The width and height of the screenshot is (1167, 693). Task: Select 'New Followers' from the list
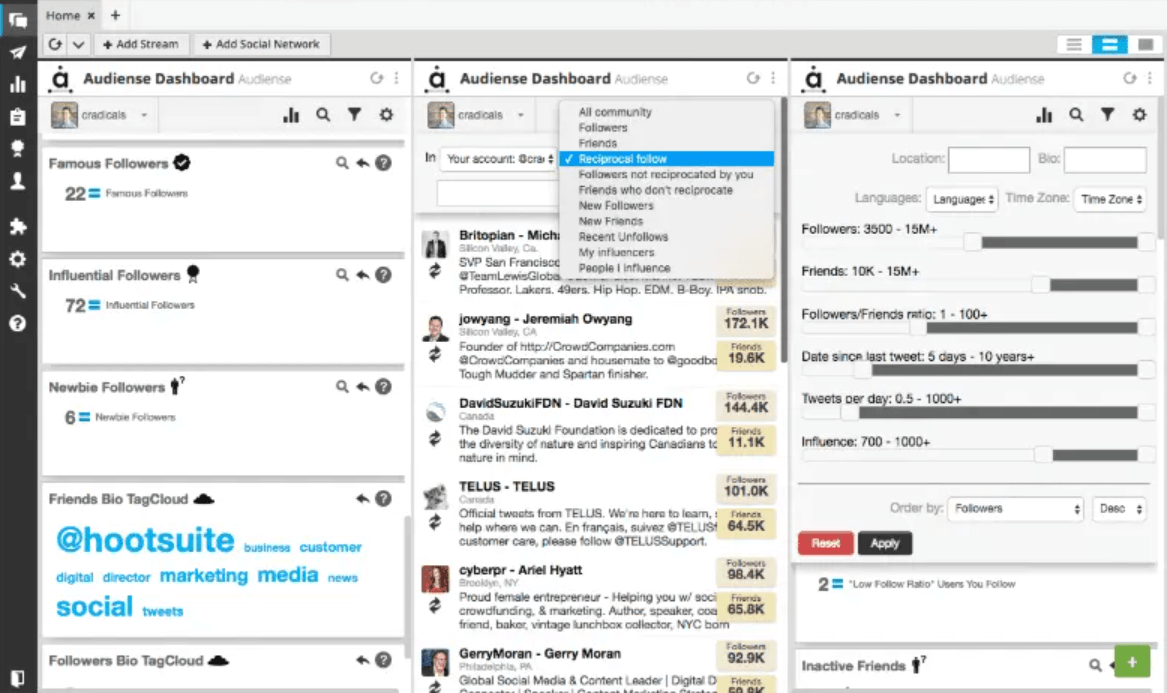[616, 205]
